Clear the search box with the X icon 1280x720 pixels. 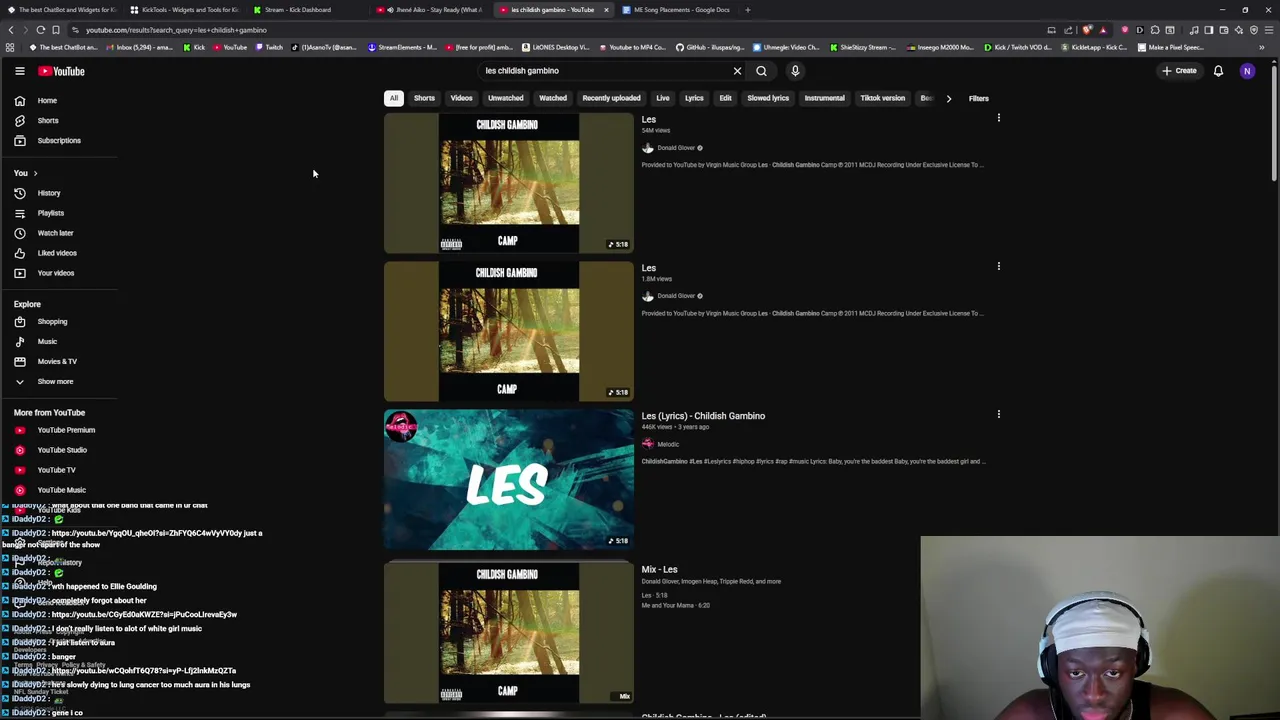click(737, 71)
